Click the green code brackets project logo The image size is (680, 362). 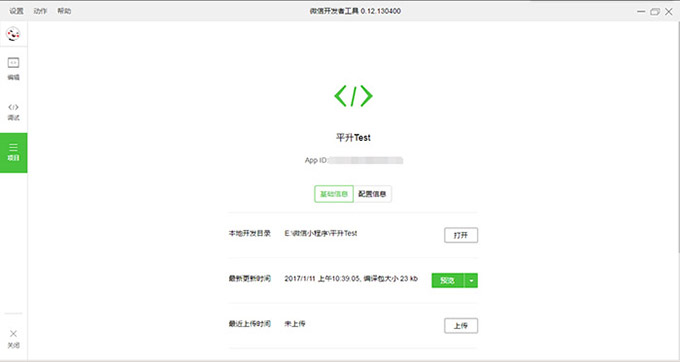click(353, 96)
